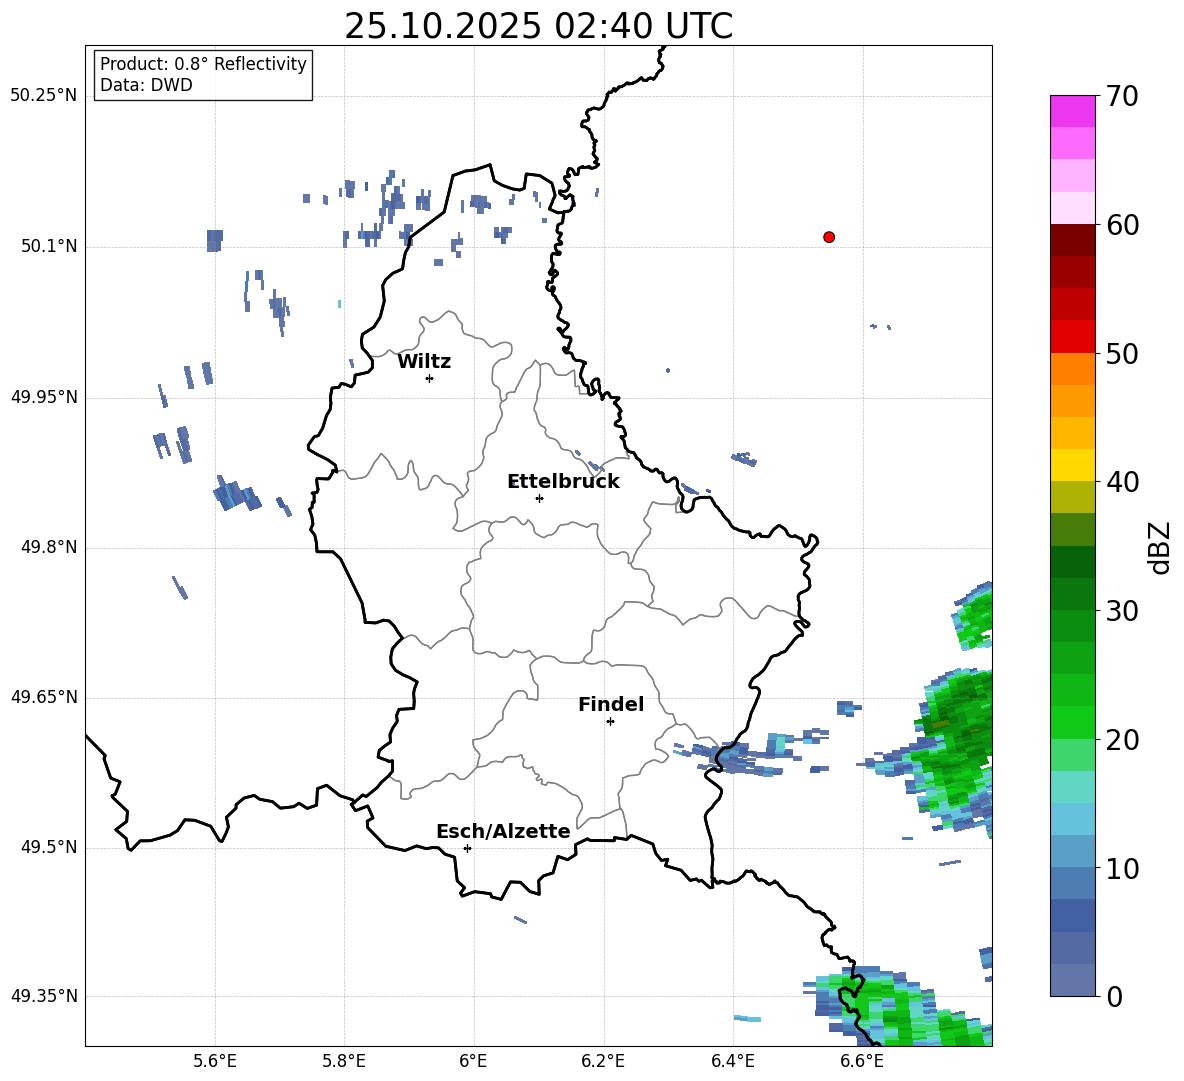Viewport: 1184px width, 1081px height.
Task: Click the light blue colorbar segment above 10
Action: [1072, 852]
